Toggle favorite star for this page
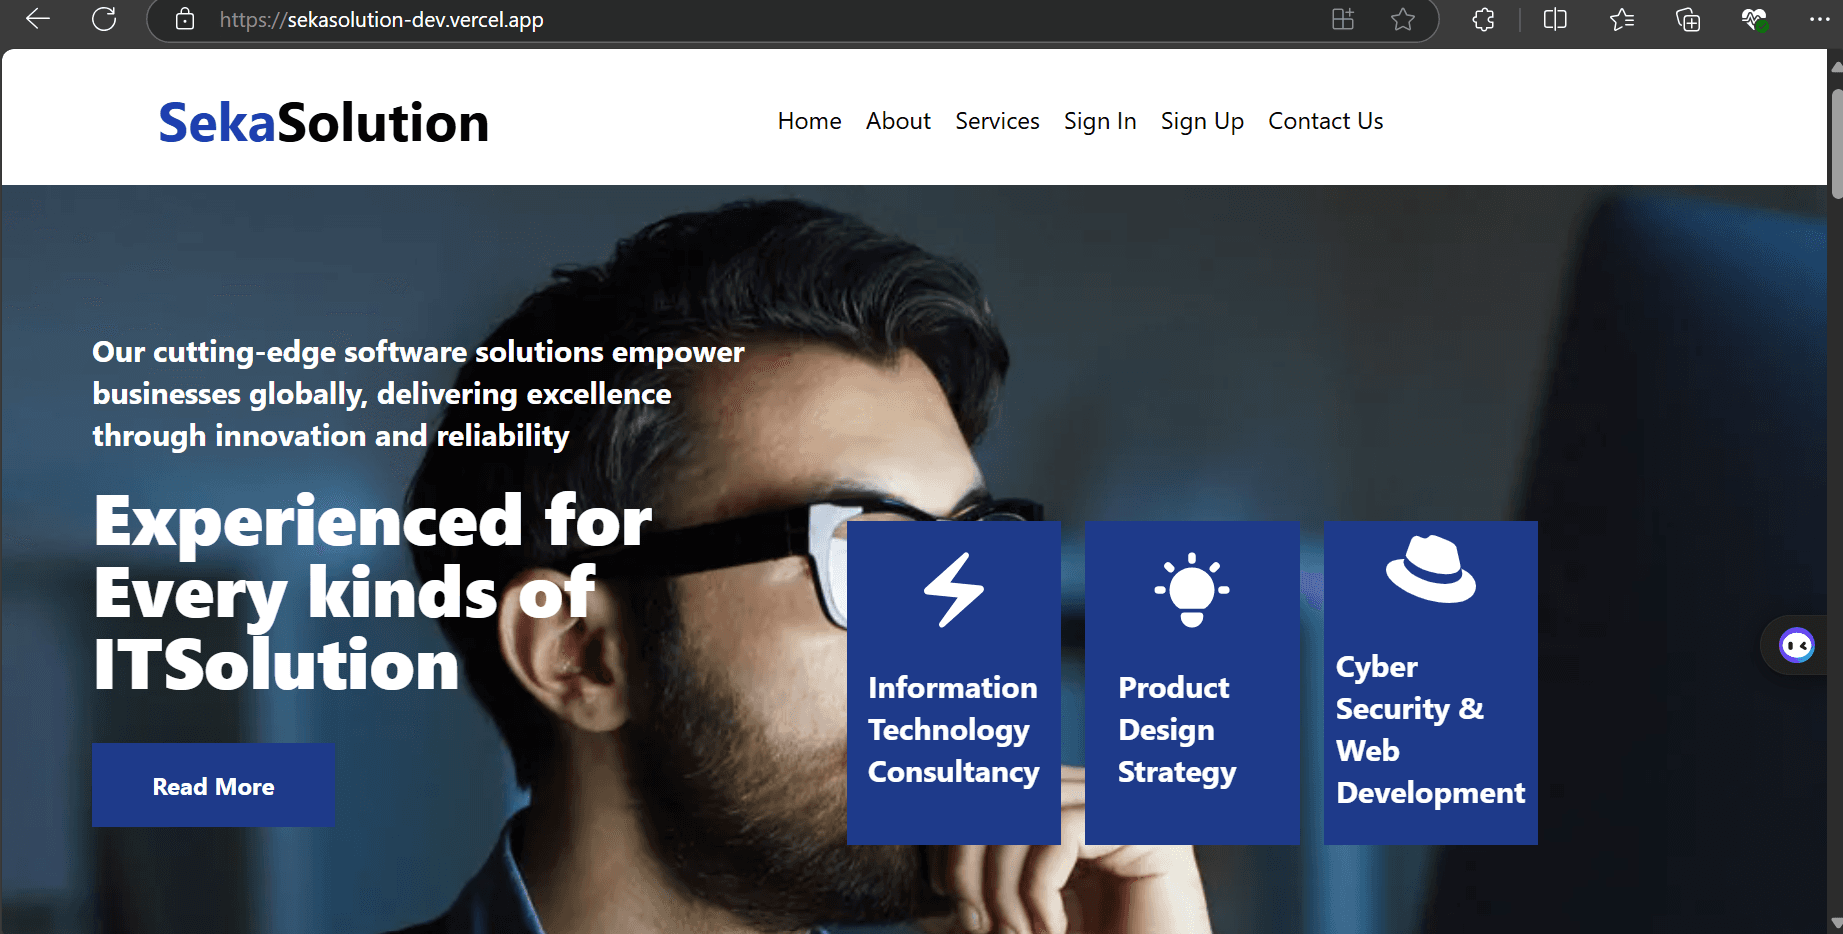Image resolution: width=1843 pixels, height=934 pixels. coord(1403,19)
